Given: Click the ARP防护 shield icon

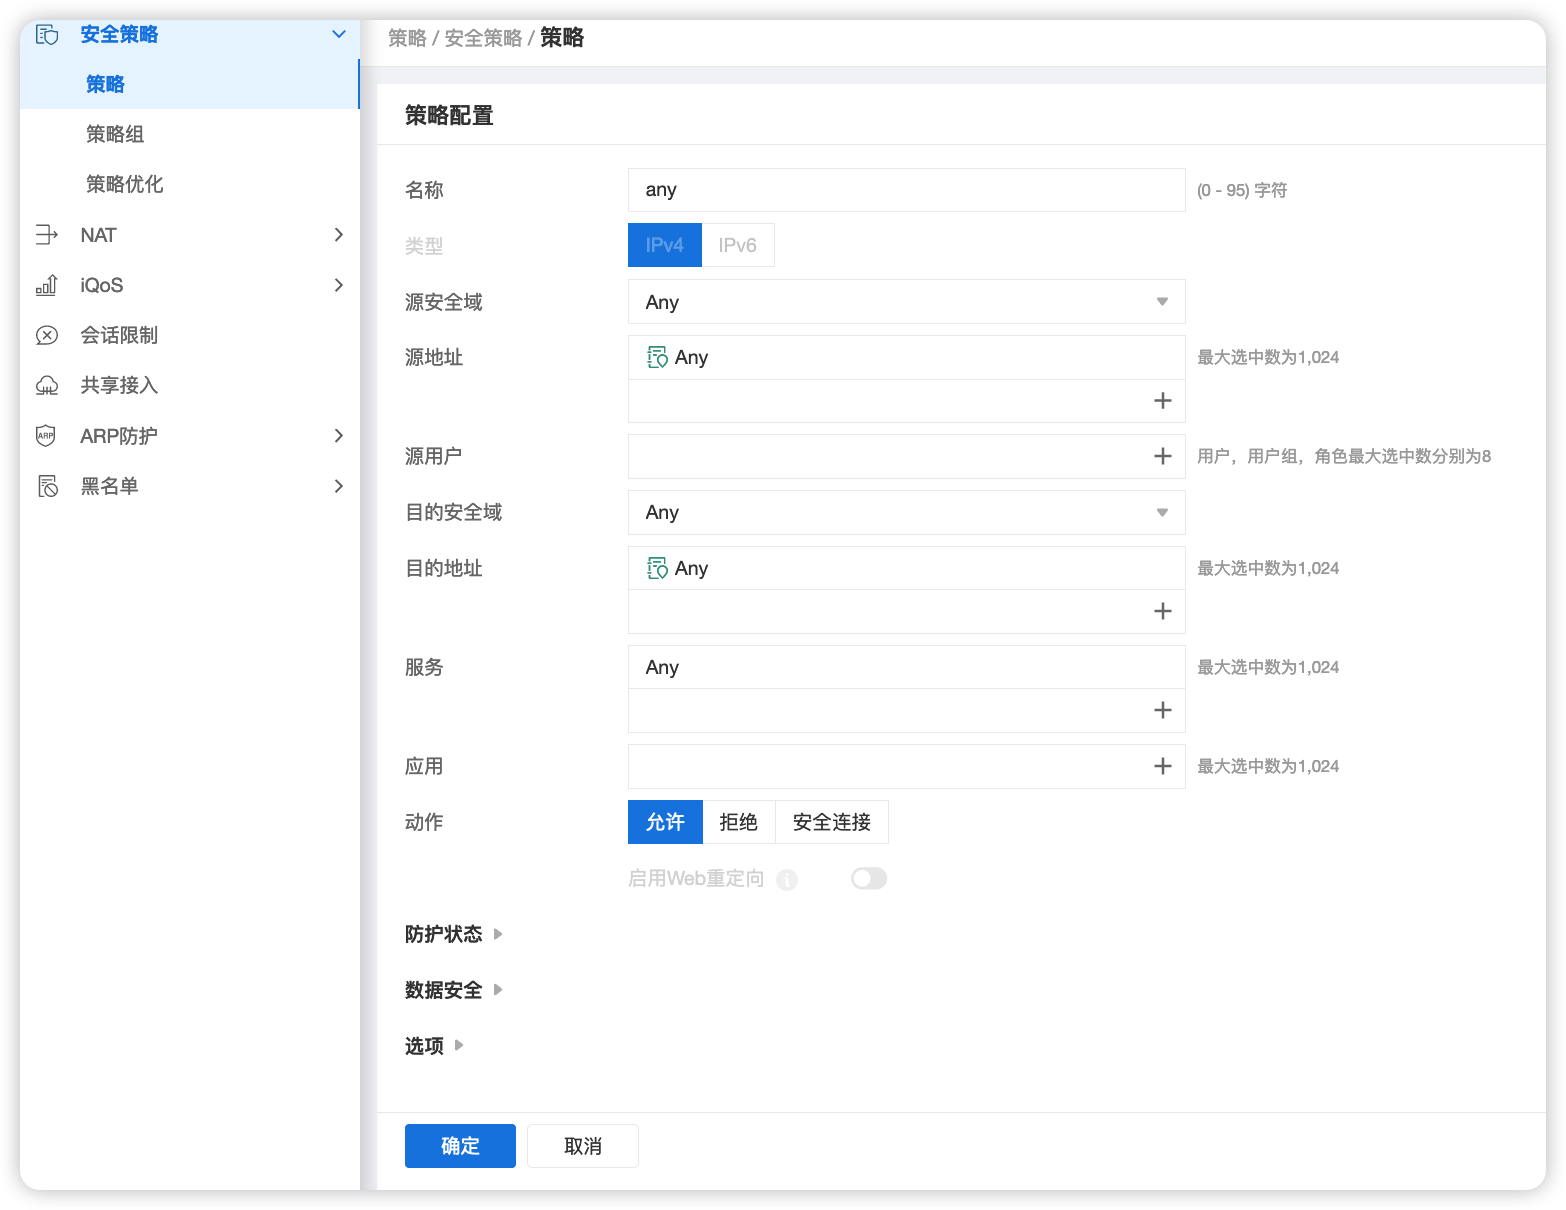Looking at the screenshot, I should [46, 436].
